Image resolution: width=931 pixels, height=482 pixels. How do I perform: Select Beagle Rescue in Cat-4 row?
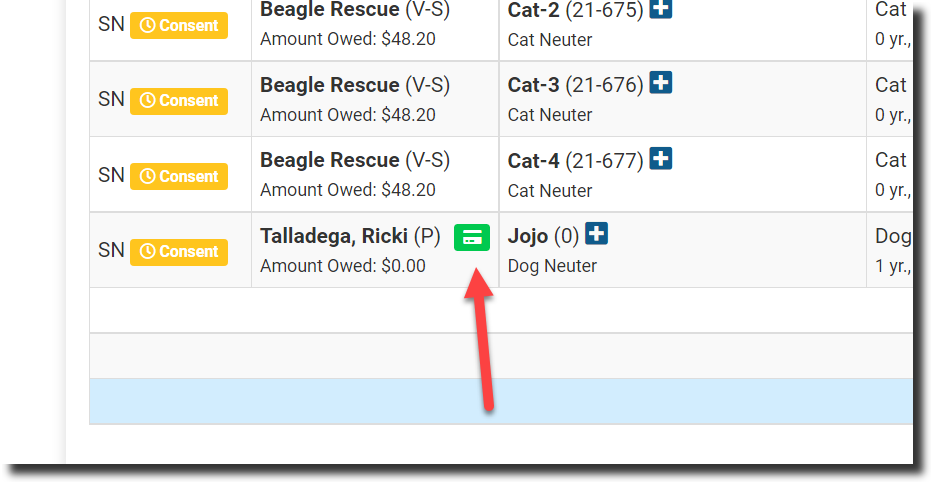click(329, 160)
